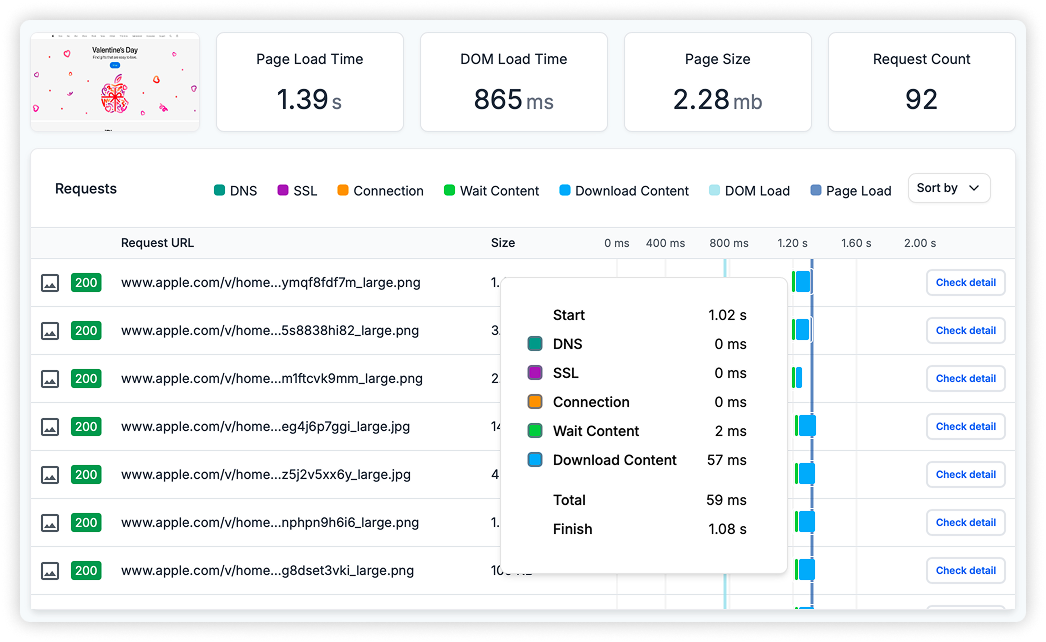Viewport: 1046px width, 642px height.
Task: Open Check detail for eg4j6p7ggi_large.jpg
Action: pos(965,427)
